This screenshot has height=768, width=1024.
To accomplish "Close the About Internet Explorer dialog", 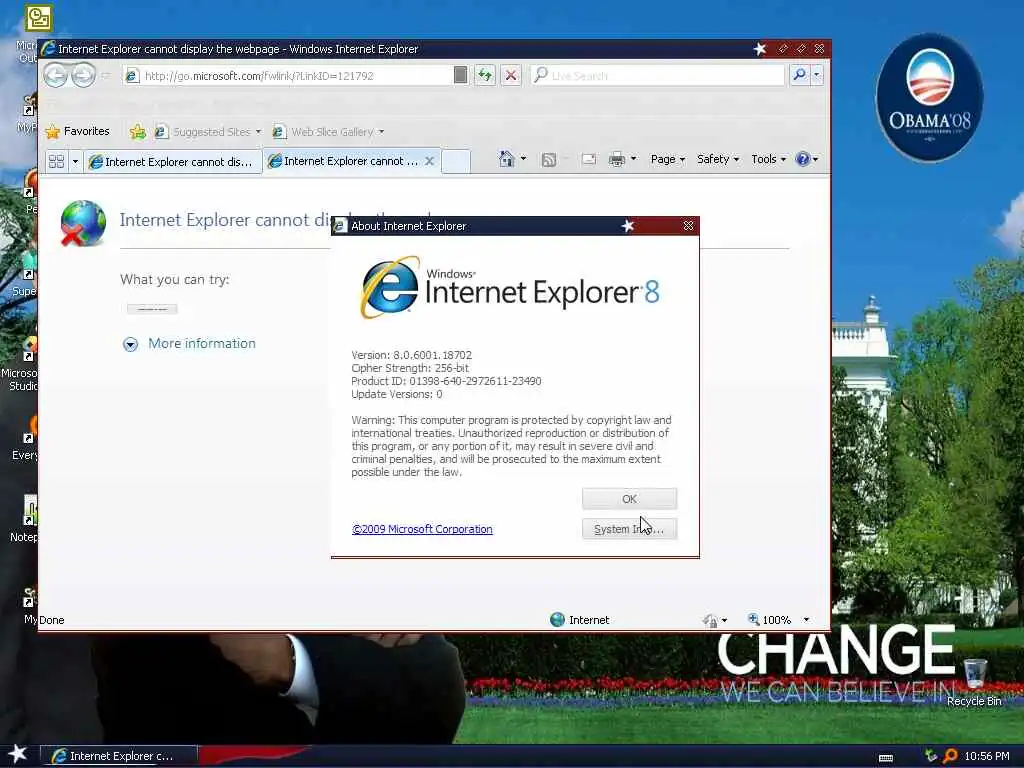I will (688, 225).
